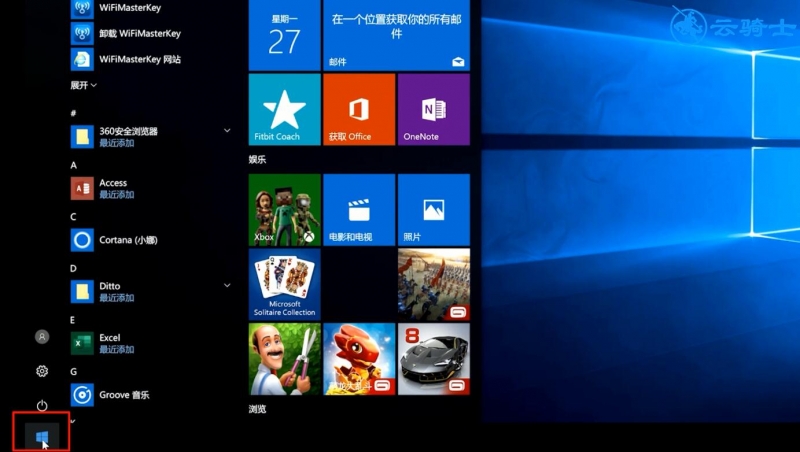
Task: Expand the 360安全浏览器 folder chevron
Action: click(x=227, y=131)
